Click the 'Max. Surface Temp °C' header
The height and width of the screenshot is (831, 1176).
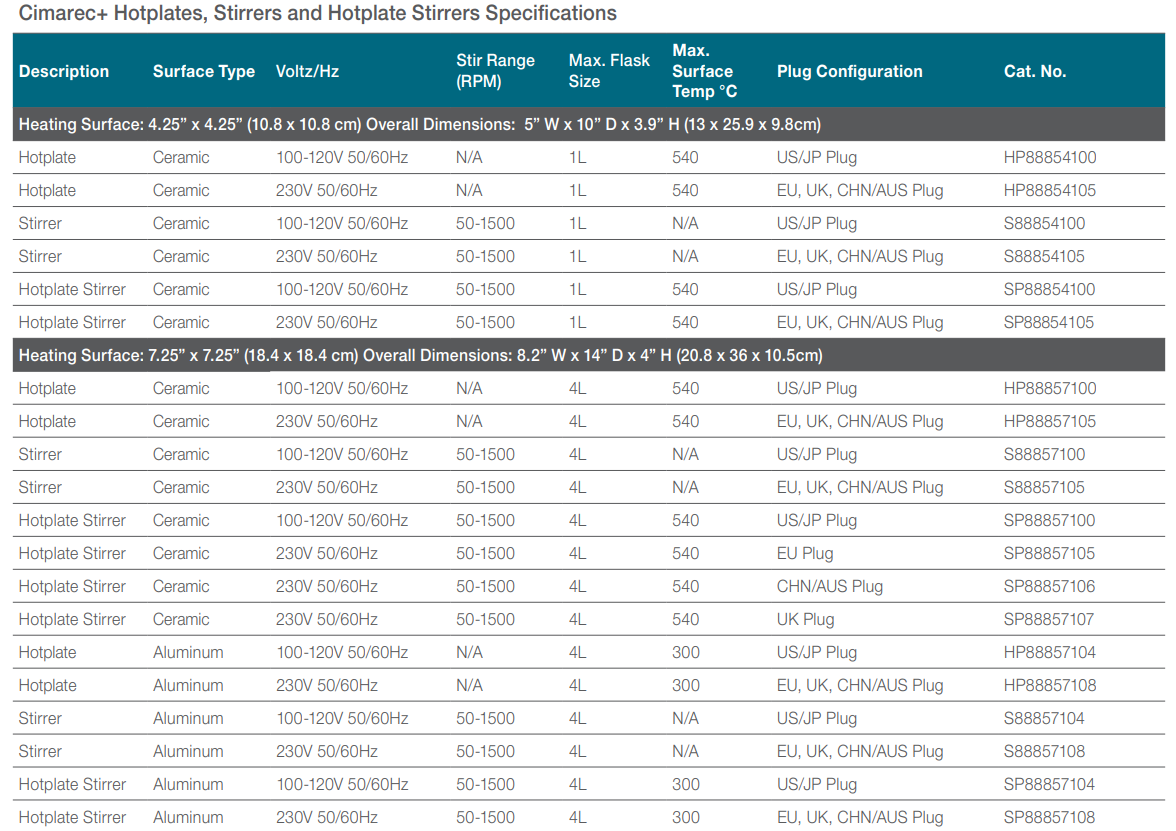click(x=705, y=70)
